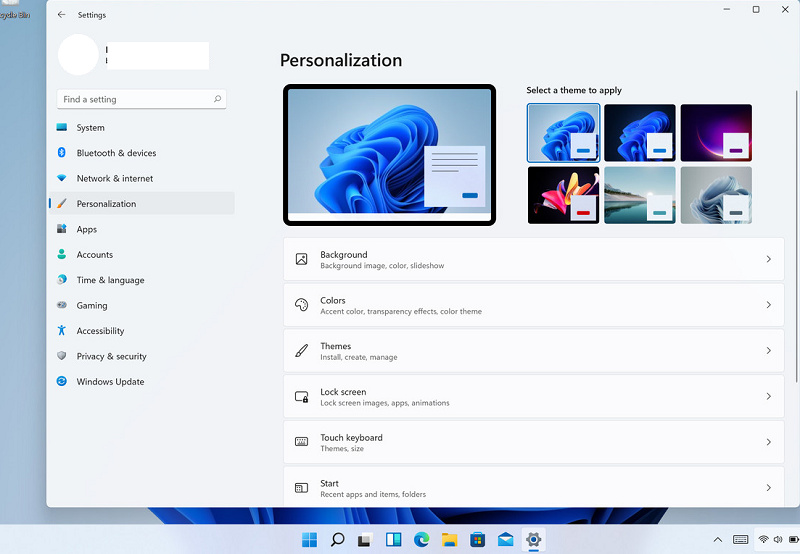The height and width of the screenshot is (554, 800).
Task: Click the desktop preview image
Action: (389, 155)
